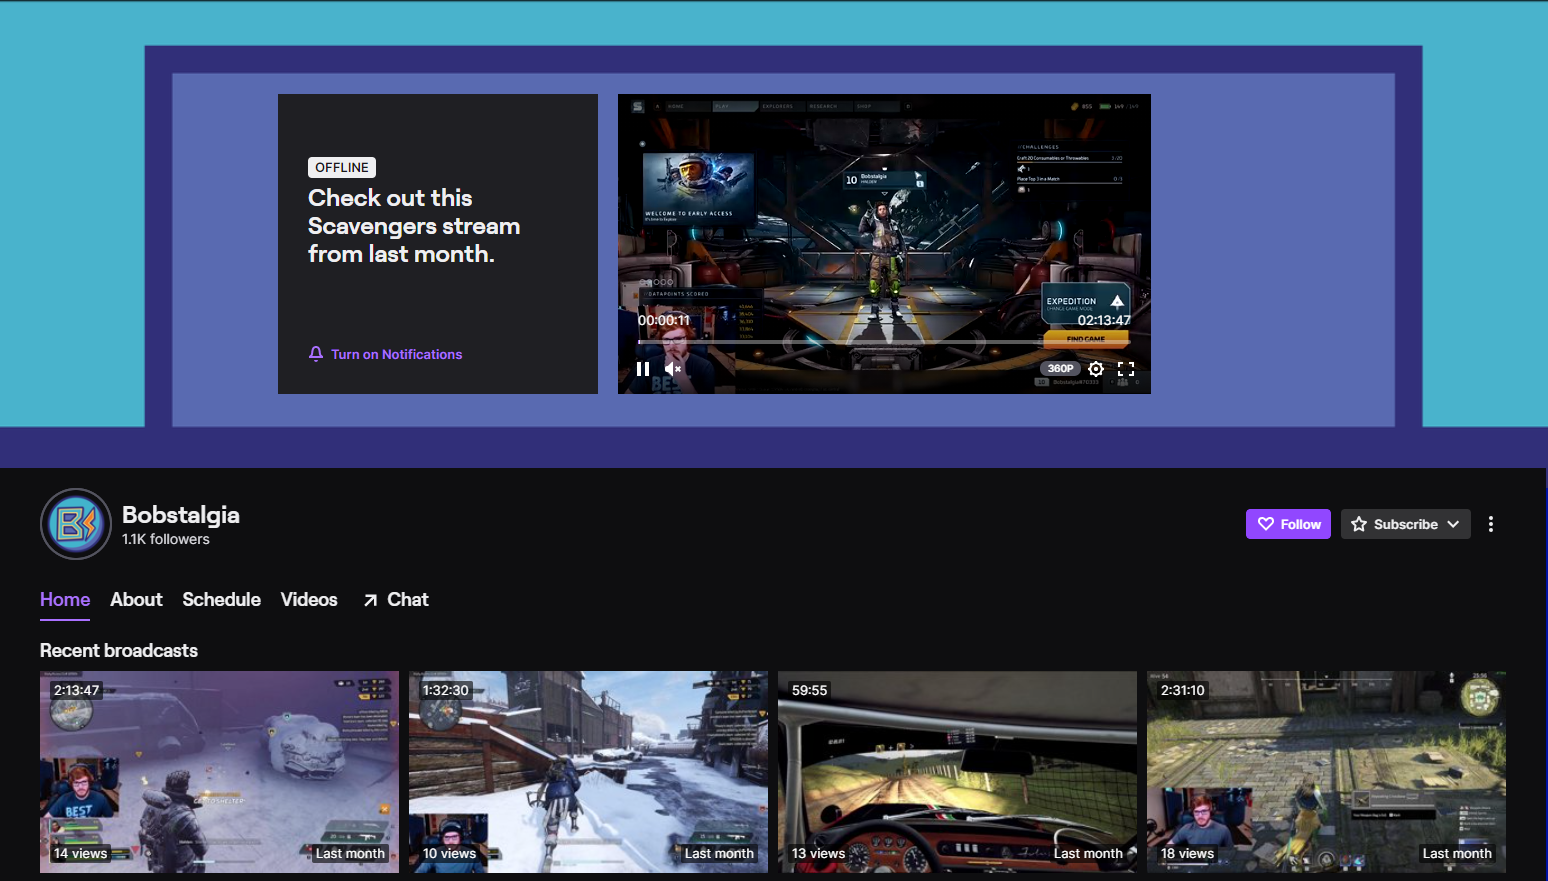Click the Chat pop-out arrow icon
1548x881 pixels.
point(370,600)
